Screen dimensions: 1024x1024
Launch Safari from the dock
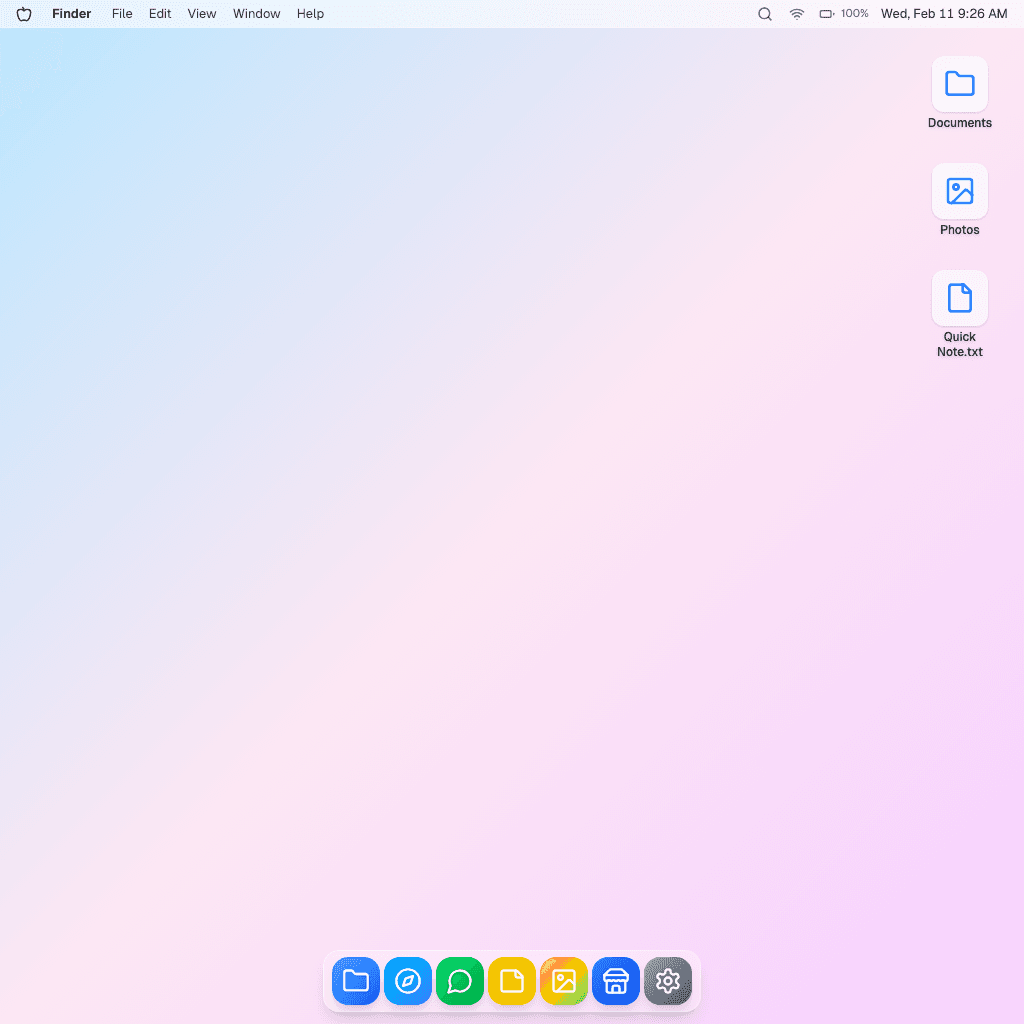click(407, 981)
